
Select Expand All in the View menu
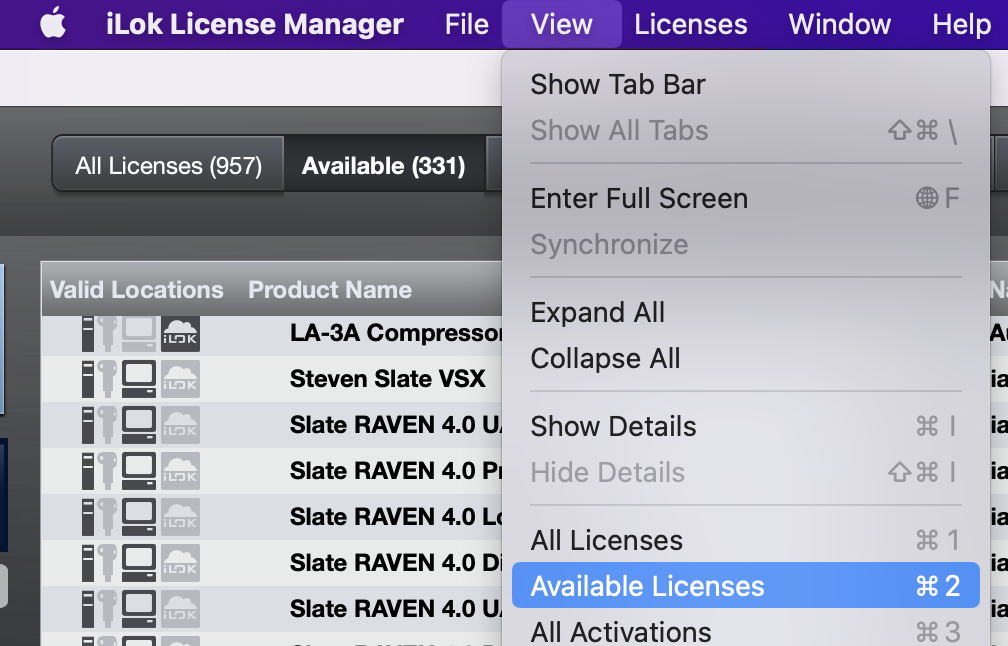pyautogui.click(x=746, y=312)
